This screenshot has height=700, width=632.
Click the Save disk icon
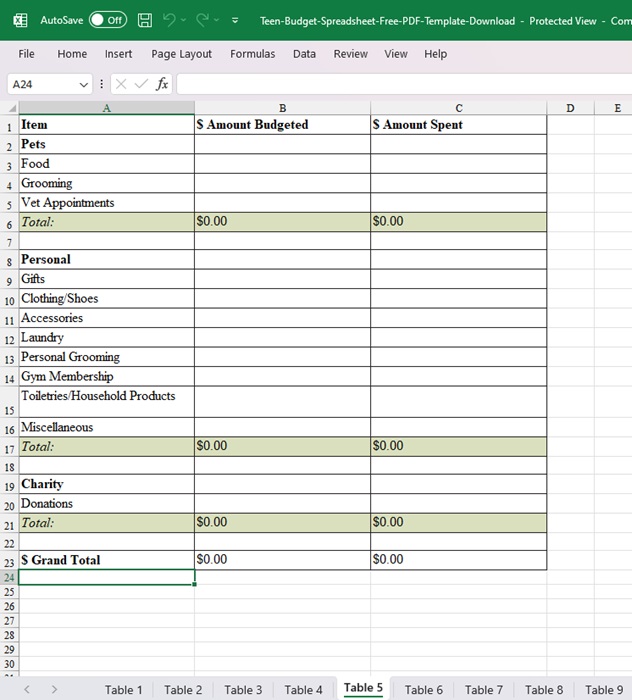point(145,20)
